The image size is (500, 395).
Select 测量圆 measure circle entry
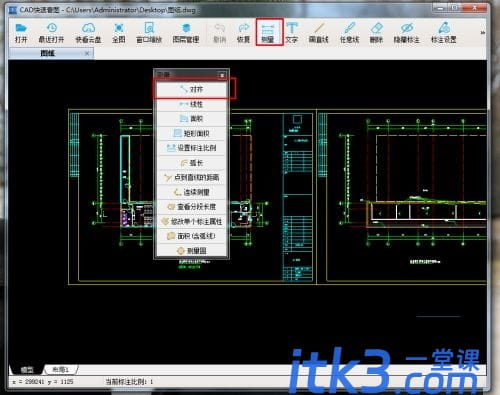click(x=192, y=251)
